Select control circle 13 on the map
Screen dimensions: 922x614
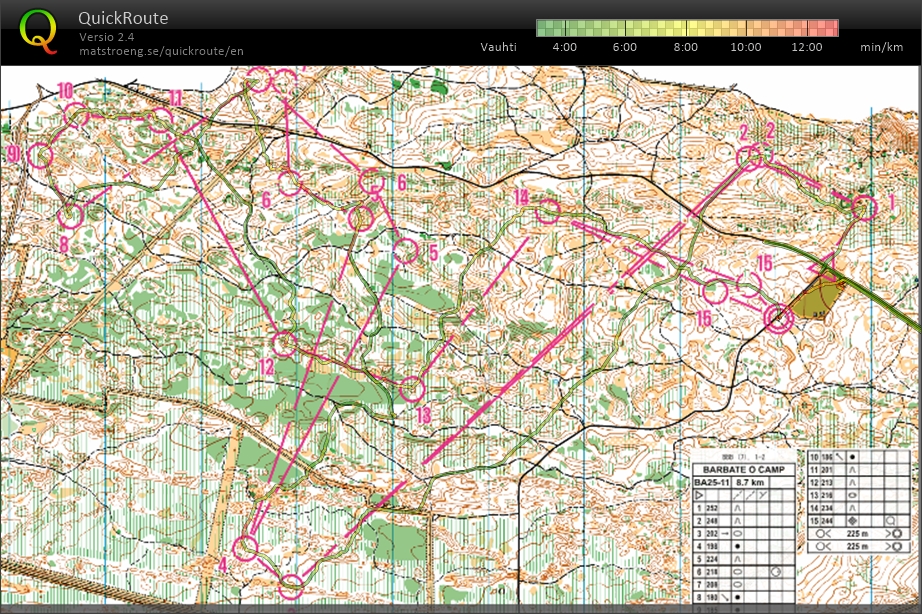412,389
